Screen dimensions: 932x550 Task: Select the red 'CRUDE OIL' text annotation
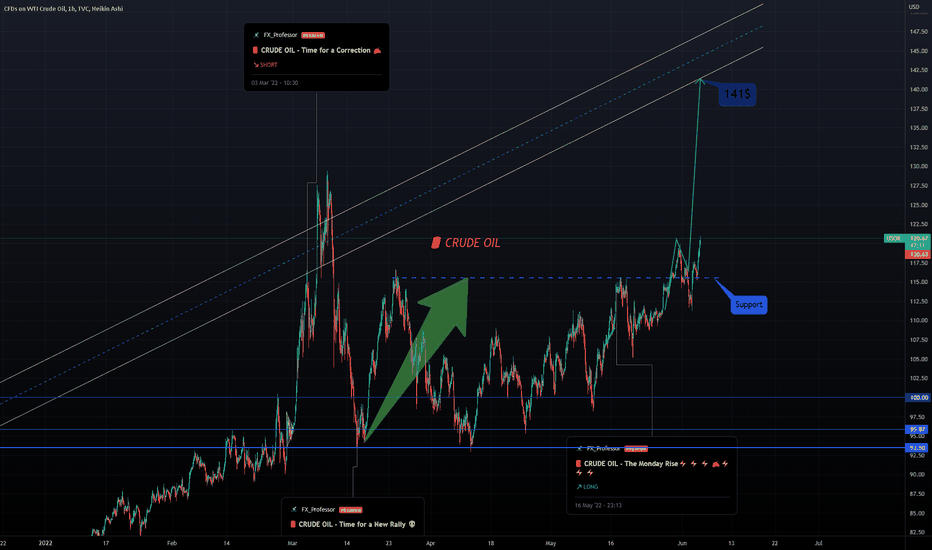[x=473, y=243]
